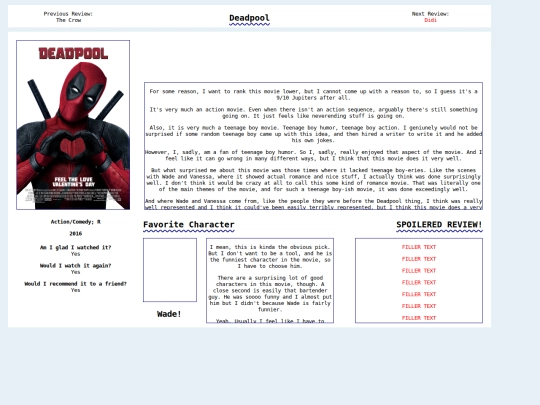The image size is (540, 405).
Task: Click 'Would I recommend it to a friend?'
Action: (x=75, y=284)
